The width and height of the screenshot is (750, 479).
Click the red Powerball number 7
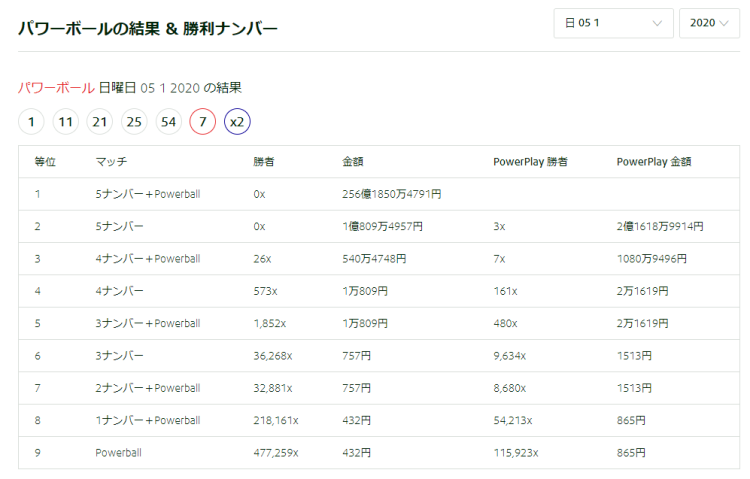pos(203,122)
